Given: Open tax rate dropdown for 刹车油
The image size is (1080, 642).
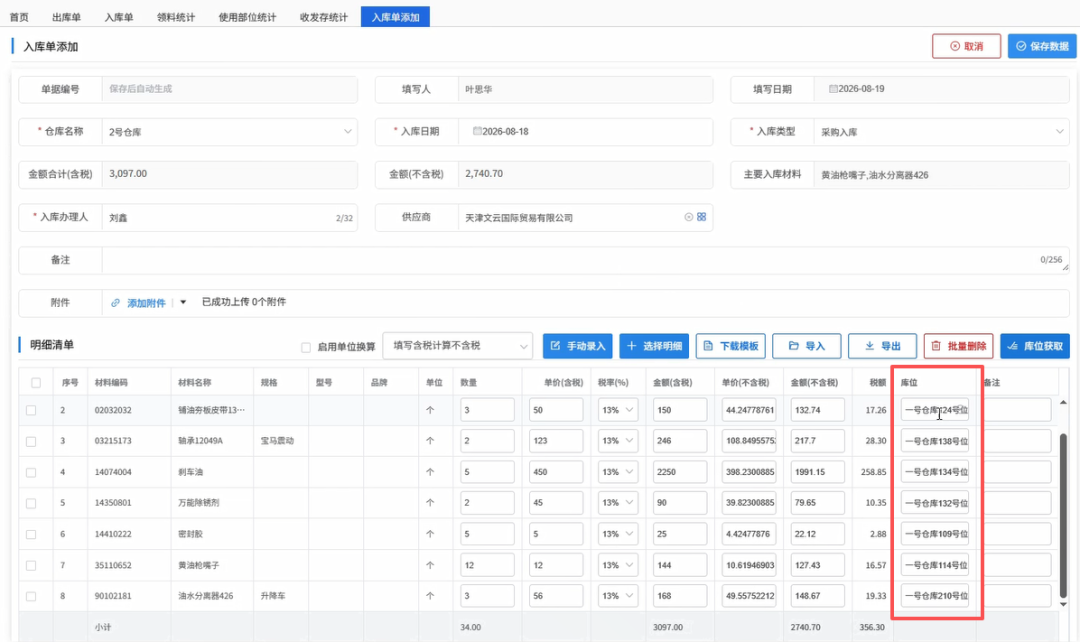Looking at the screenshot, I should 617,472.
